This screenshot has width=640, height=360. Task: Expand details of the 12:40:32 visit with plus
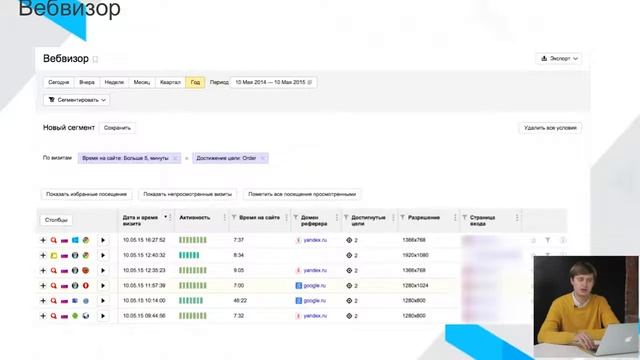pyautogui.click(x=43, y=256)
